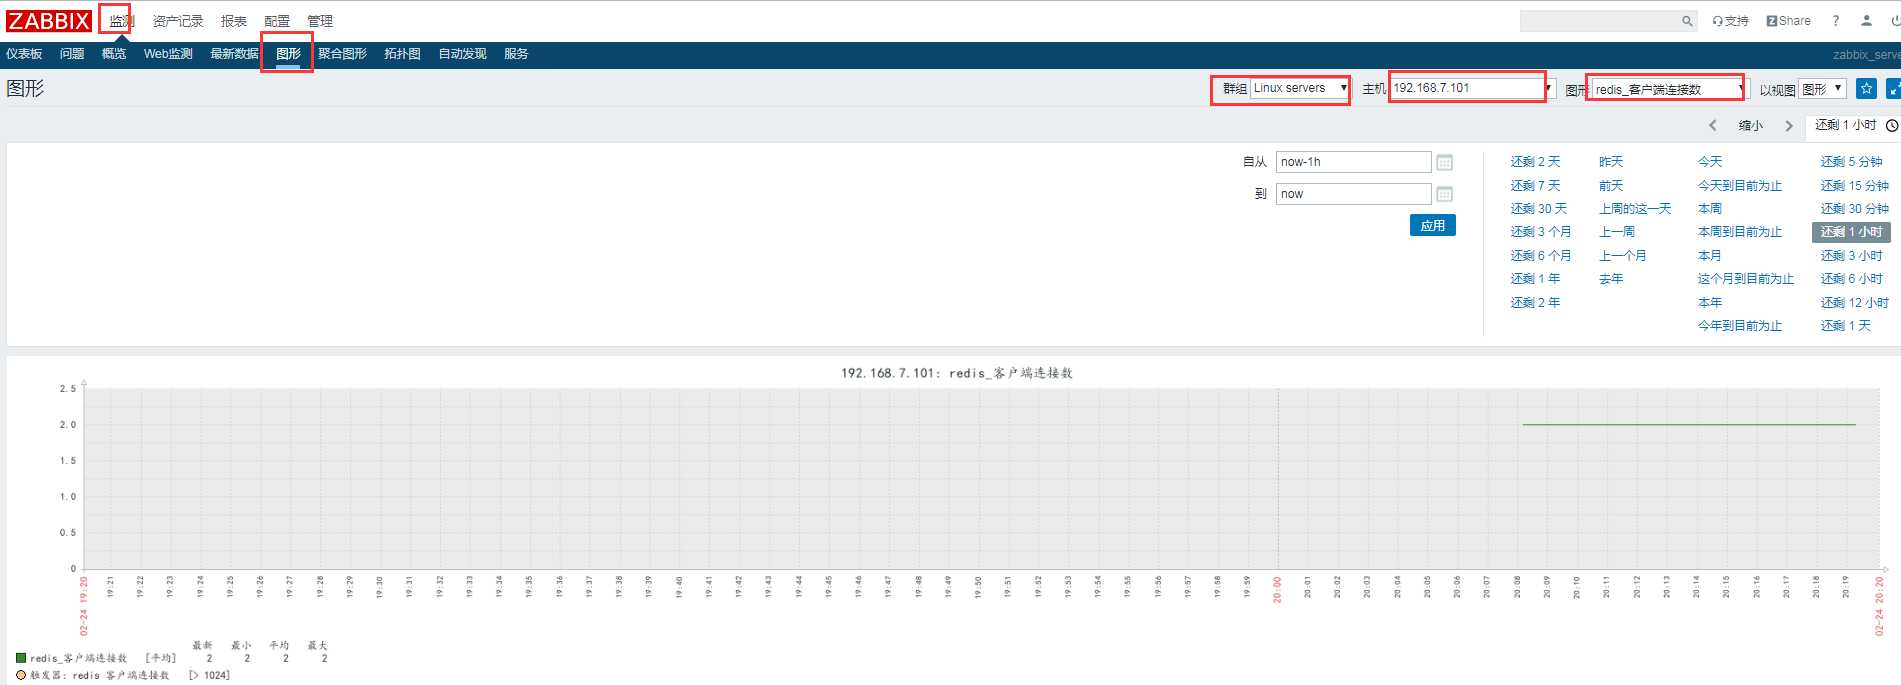This screenshot has width=1901, height=685.
Task: Go to the 自动发现 submenu
Action: coord(462,54)
